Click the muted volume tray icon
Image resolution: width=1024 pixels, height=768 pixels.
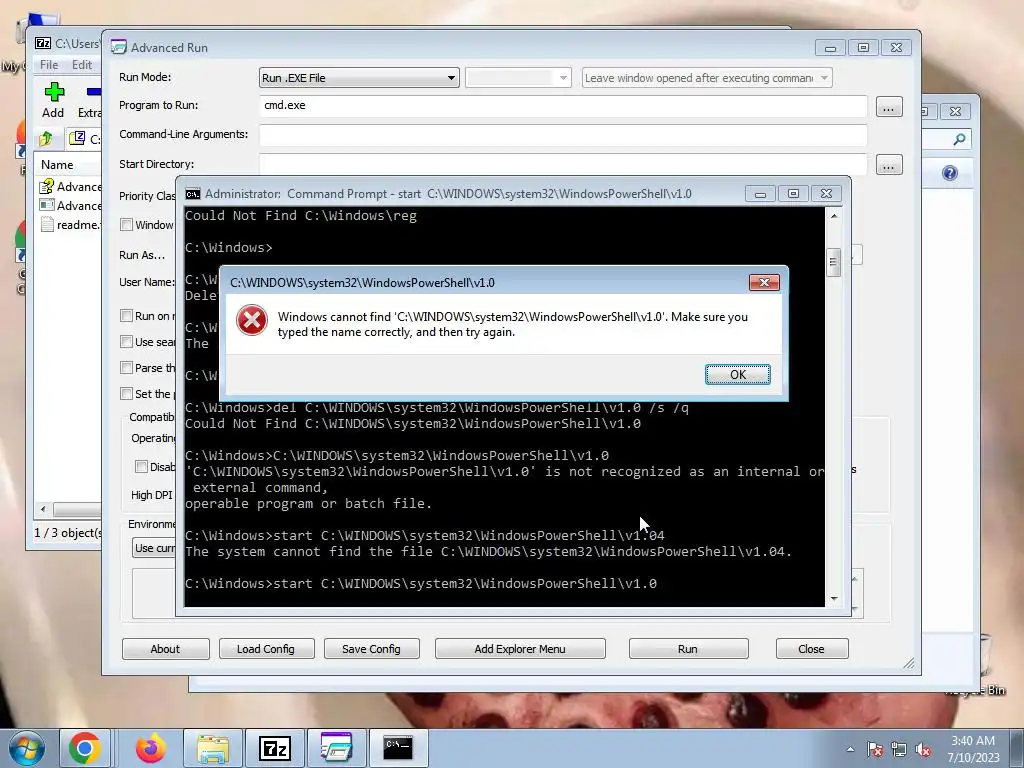coord(923,749)
